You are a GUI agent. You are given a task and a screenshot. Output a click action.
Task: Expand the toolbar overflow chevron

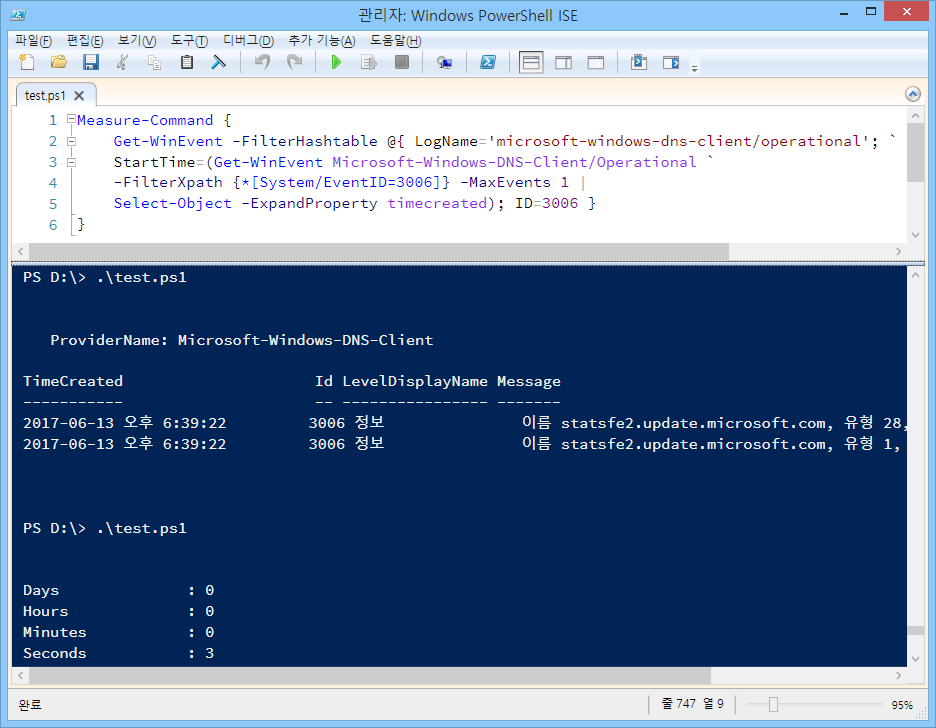point(695,67)
